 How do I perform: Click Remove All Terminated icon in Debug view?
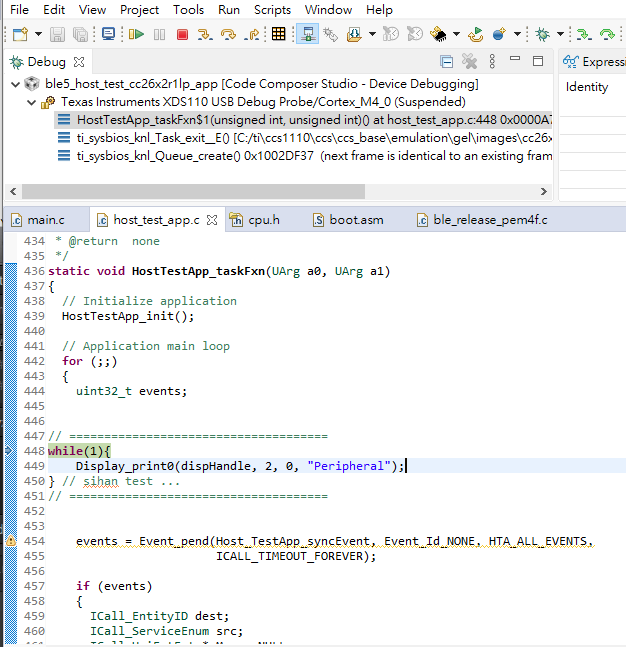(x=469, y=62)
